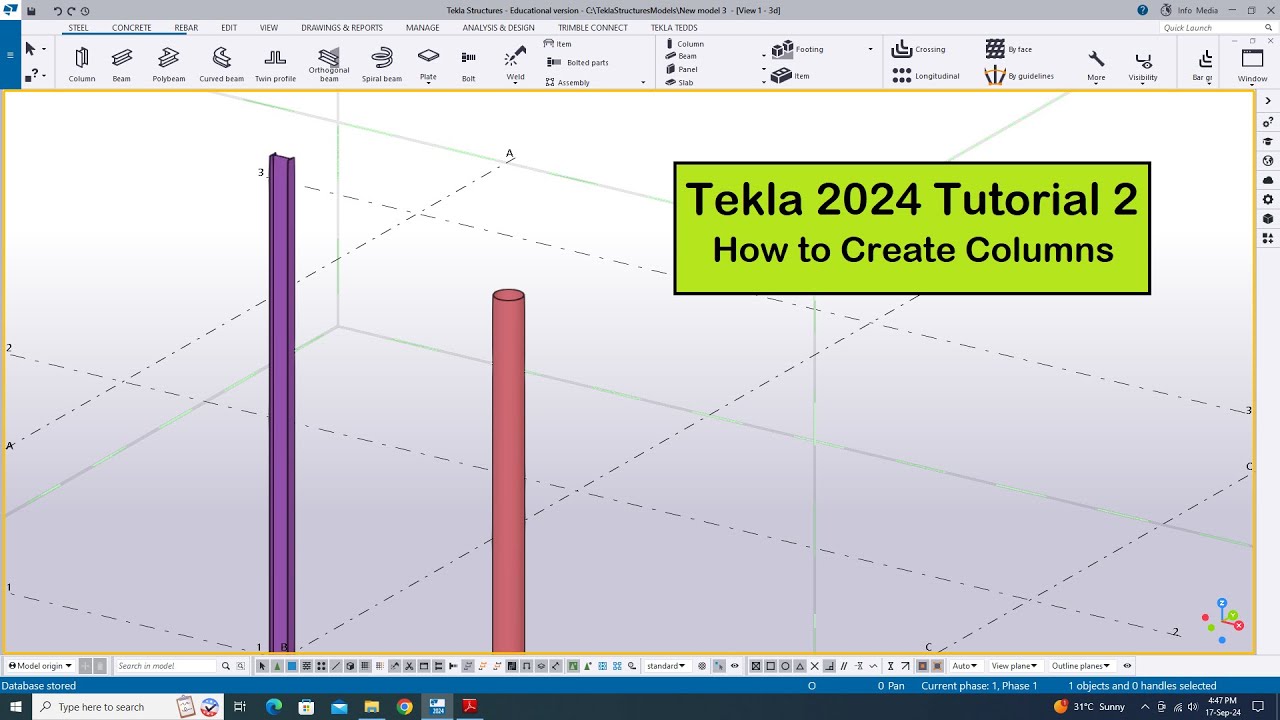Switch to the STEEL ribbon tab

coord(79,28)
